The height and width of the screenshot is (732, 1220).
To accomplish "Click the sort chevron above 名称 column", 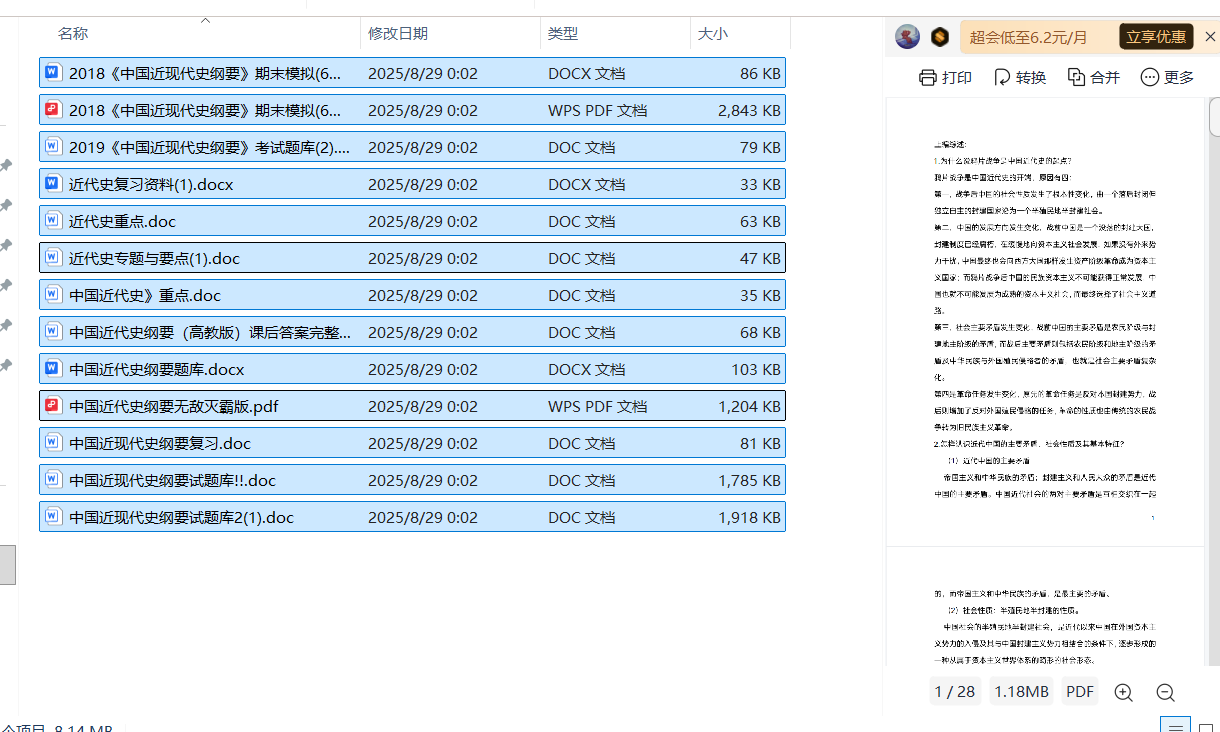I will pyautogui.click(x=206, y=19).
